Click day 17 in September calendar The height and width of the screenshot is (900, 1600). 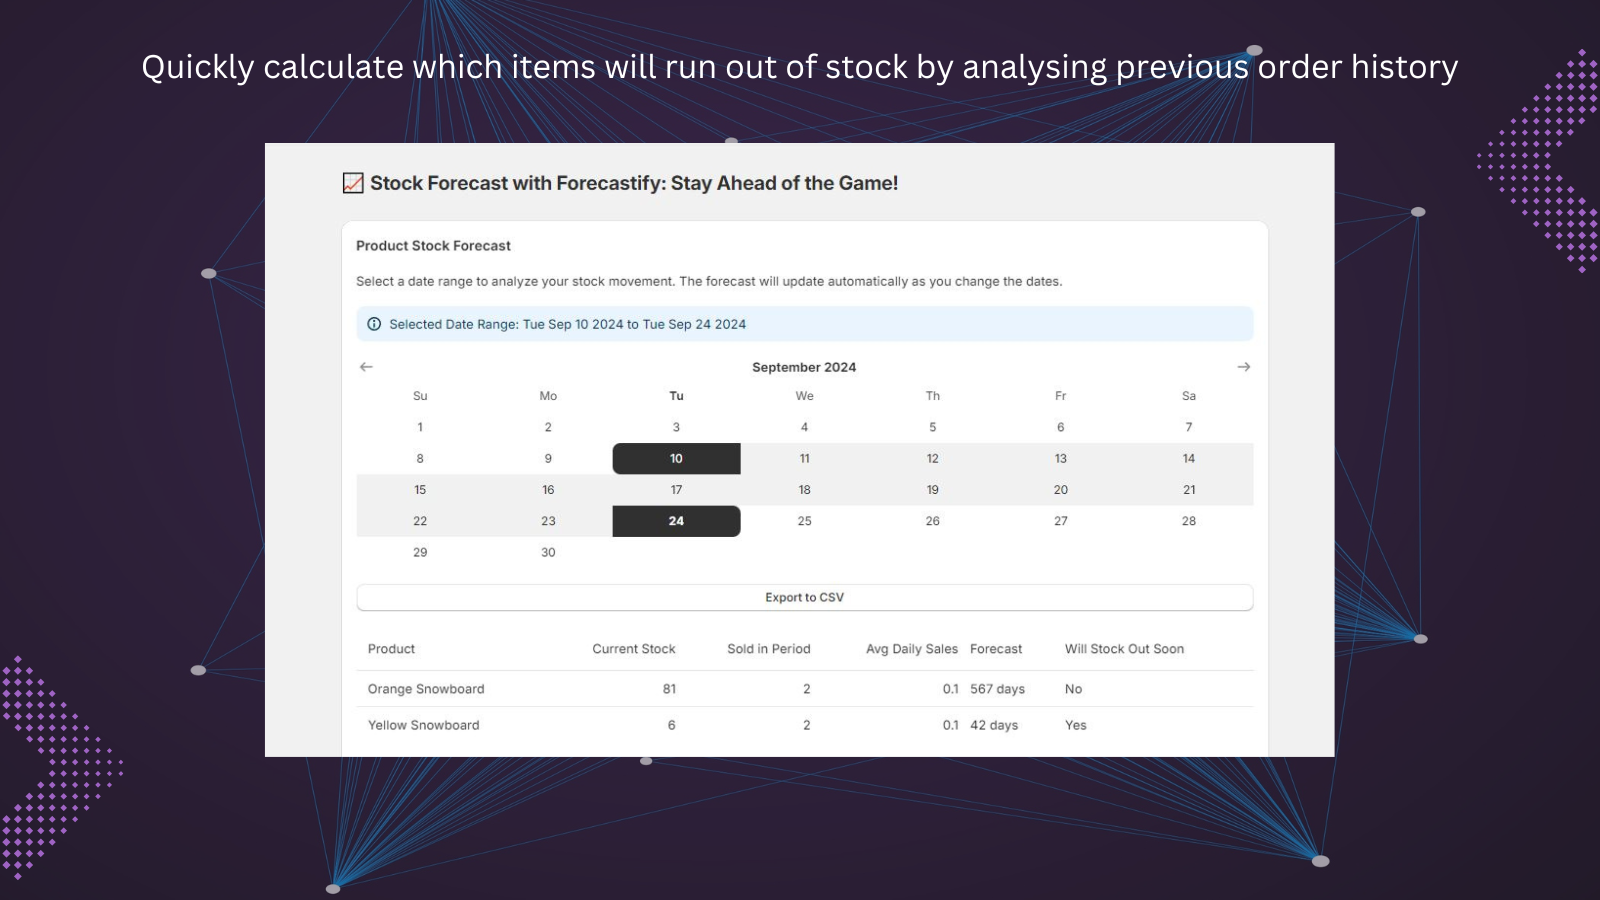click(x=676, y=490)
